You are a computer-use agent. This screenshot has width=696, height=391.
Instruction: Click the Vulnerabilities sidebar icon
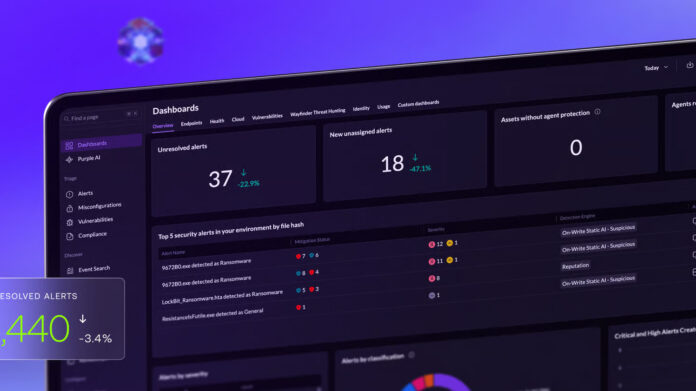pyautogui.click(x=70, y=222)
